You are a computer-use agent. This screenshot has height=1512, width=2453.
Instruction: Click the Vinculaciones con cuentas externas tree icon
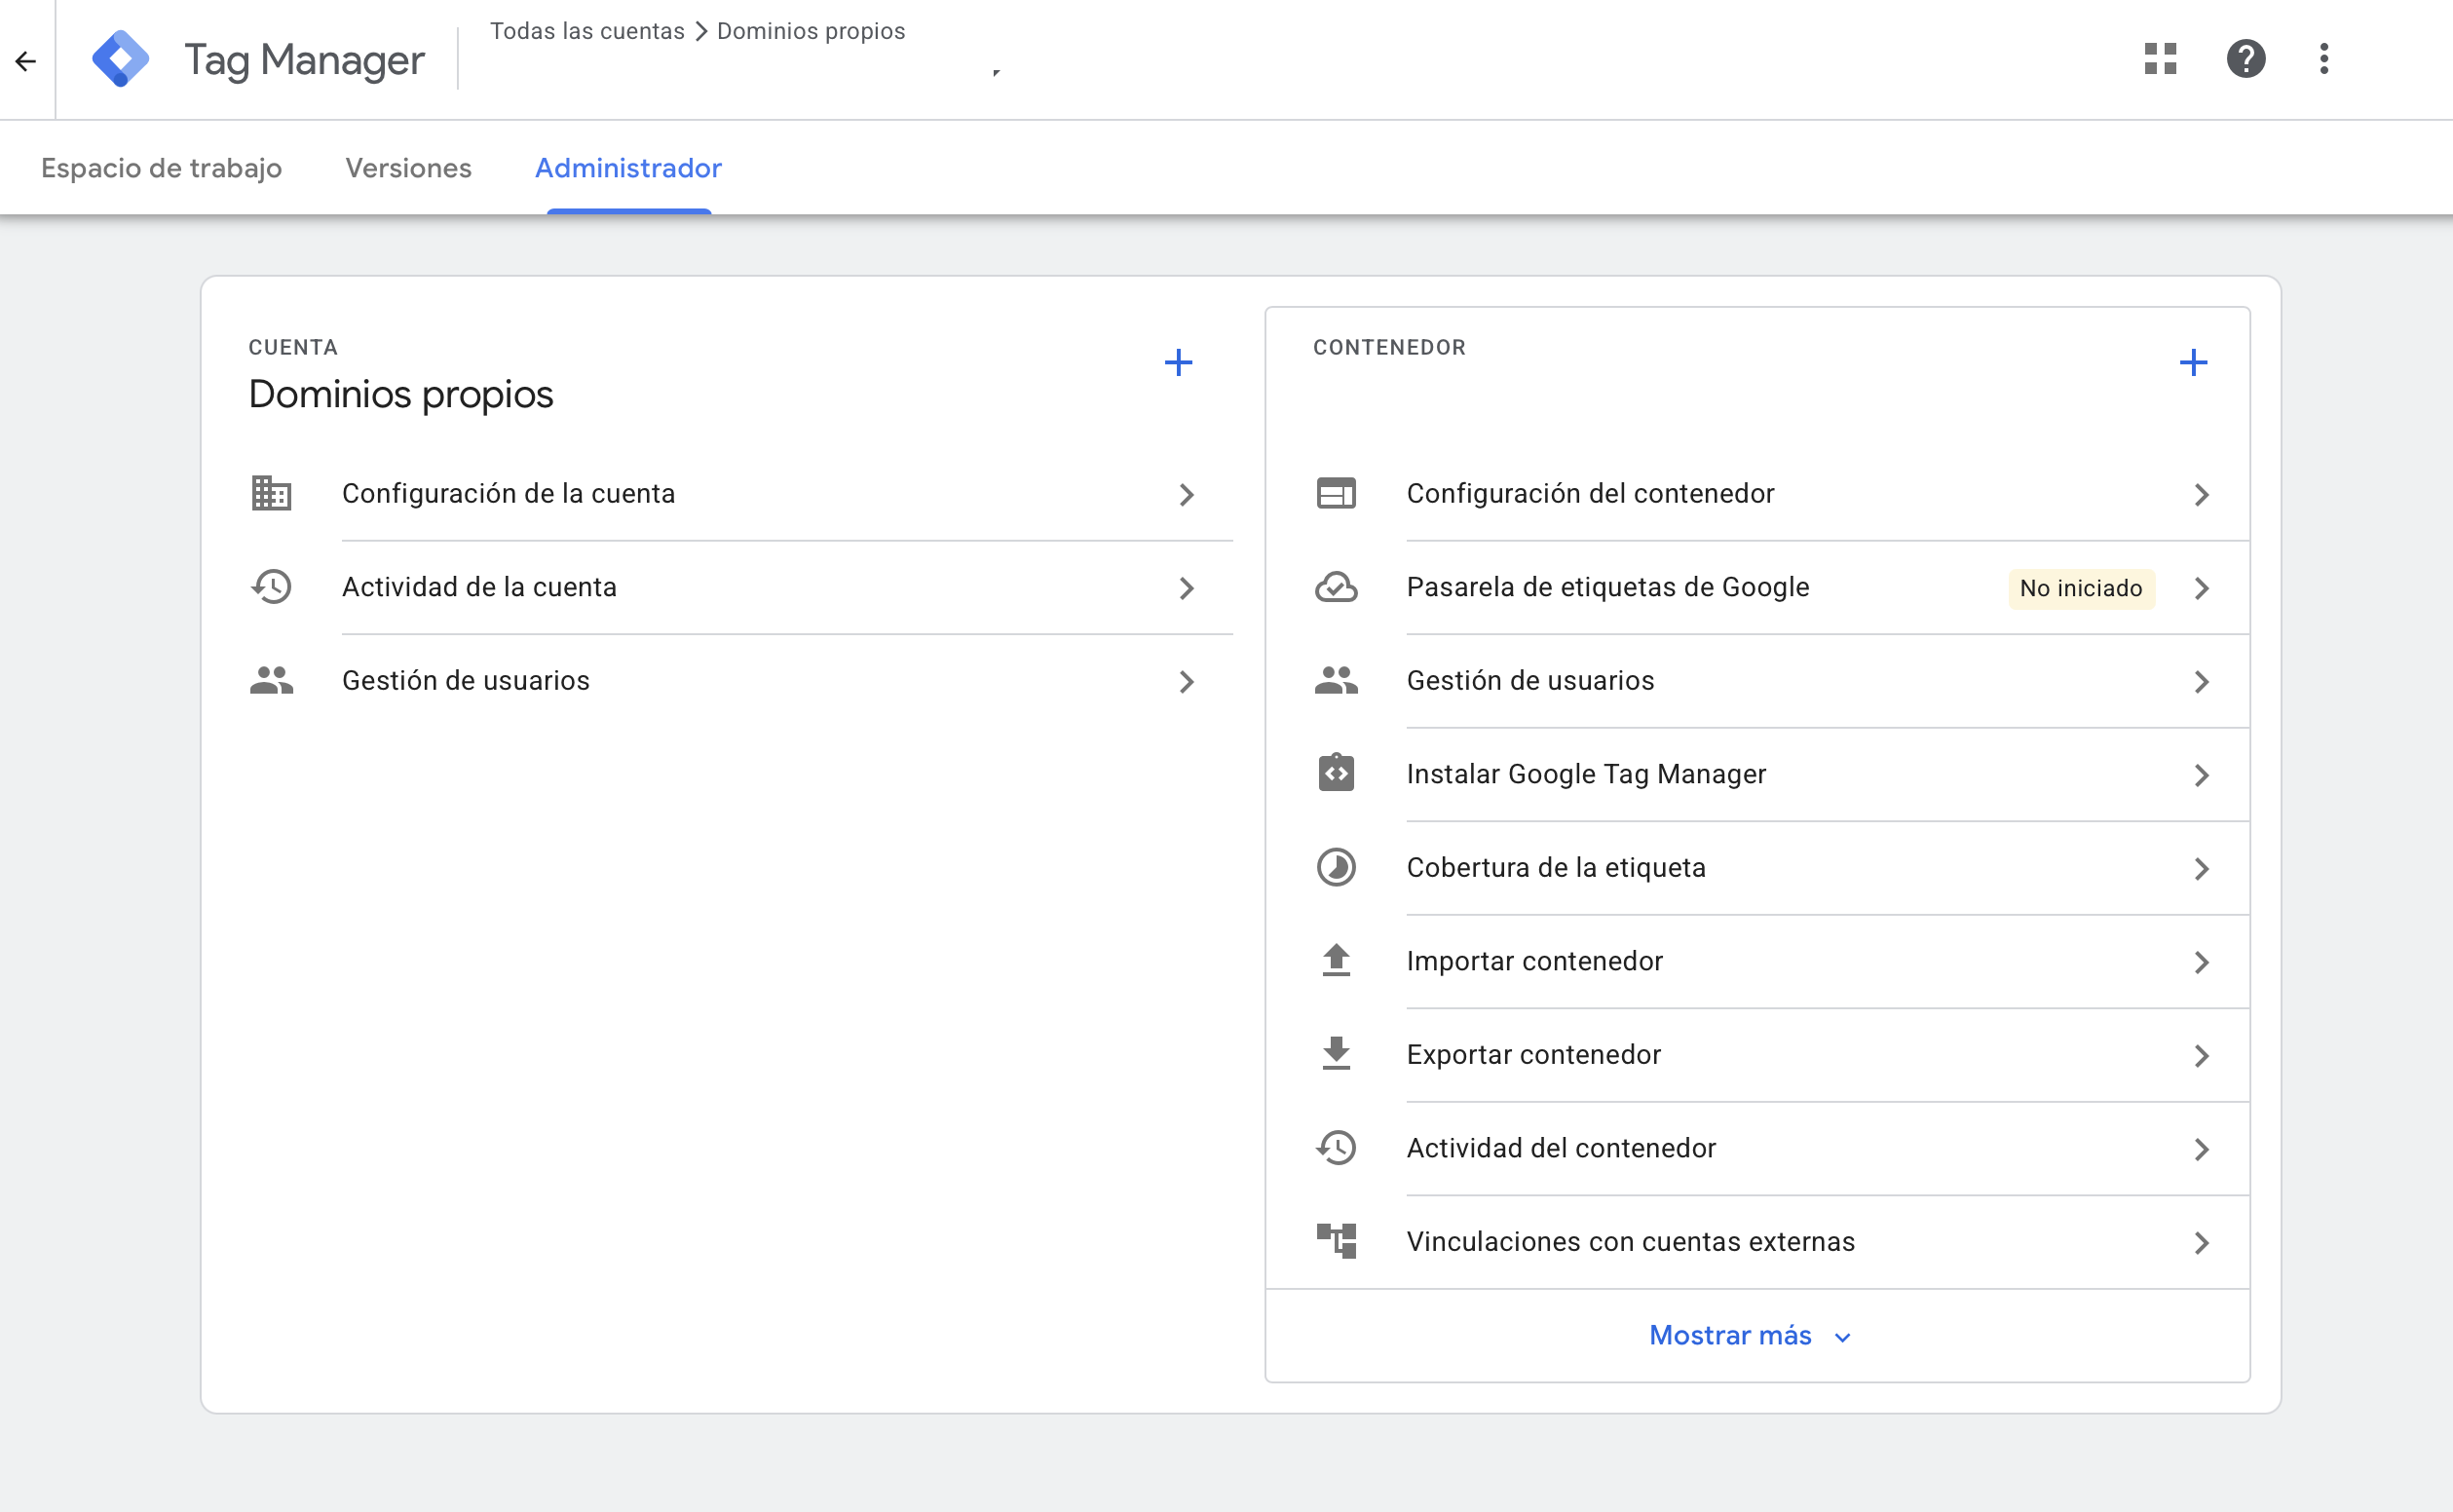coord(1336,1242)
